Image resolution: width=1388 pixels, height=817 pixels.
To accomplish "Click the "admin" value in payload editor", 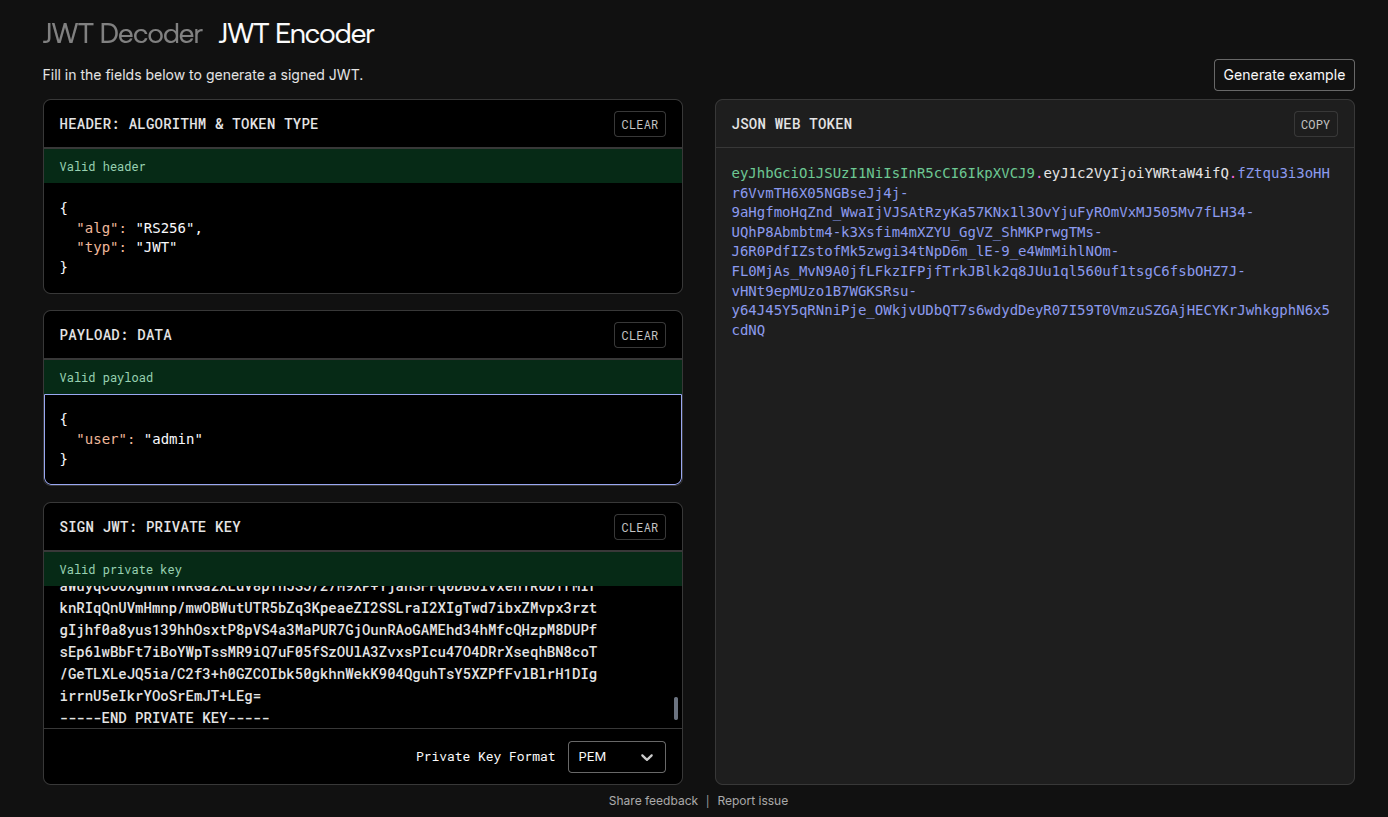I will point(173,439).
